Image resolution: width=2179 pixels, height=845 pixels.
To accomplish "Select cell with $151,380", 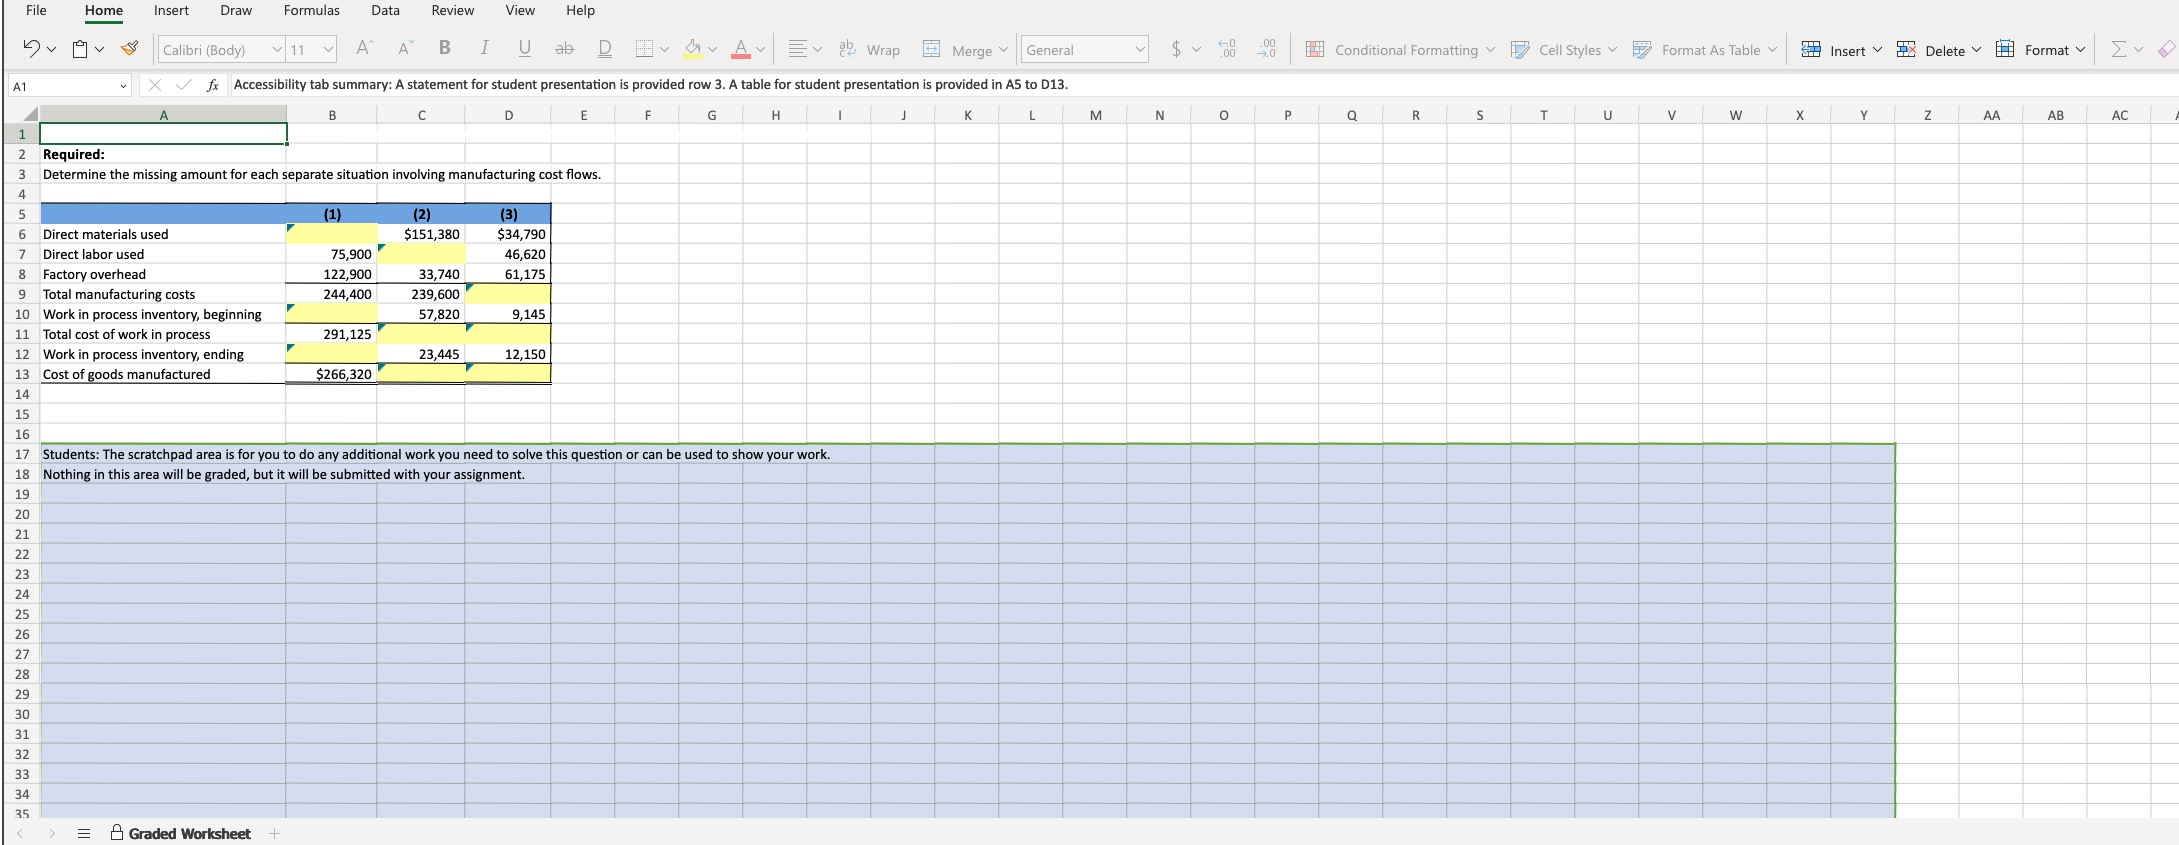I will click(x=421, y=234).
